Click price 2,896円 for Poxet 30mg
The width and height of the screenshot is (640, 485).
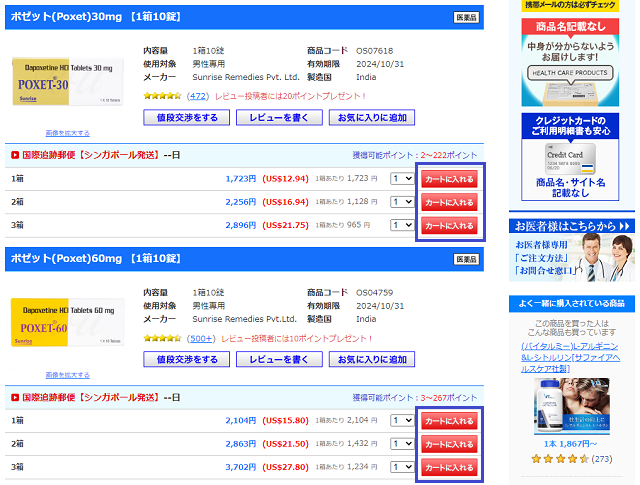point(241,225)
